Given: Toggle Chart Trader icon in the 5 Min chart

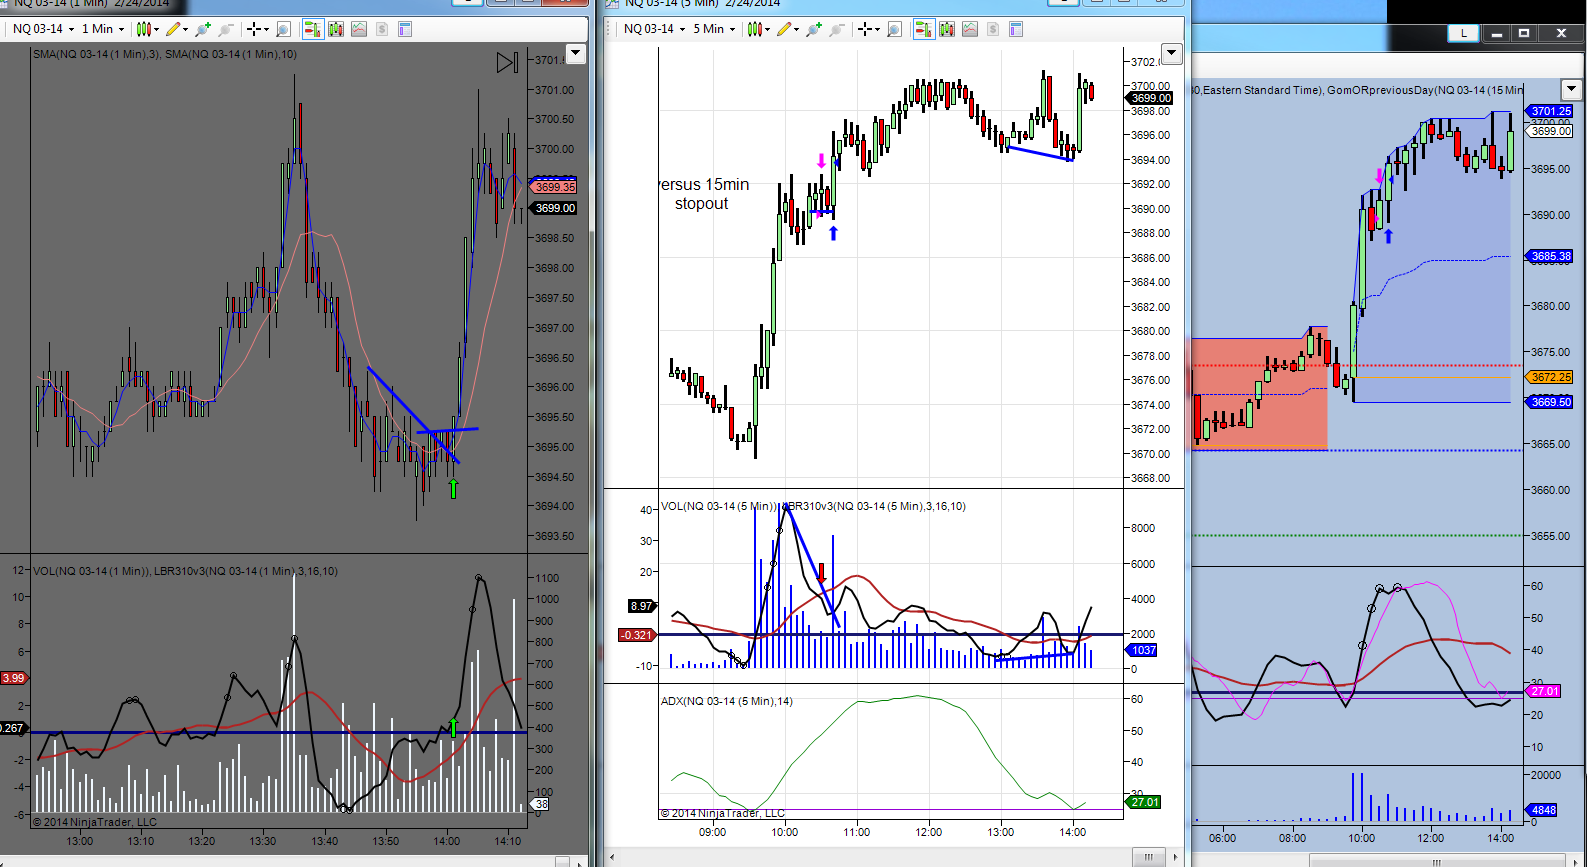Looking at the screenshot, I should (x=924, y=29).
